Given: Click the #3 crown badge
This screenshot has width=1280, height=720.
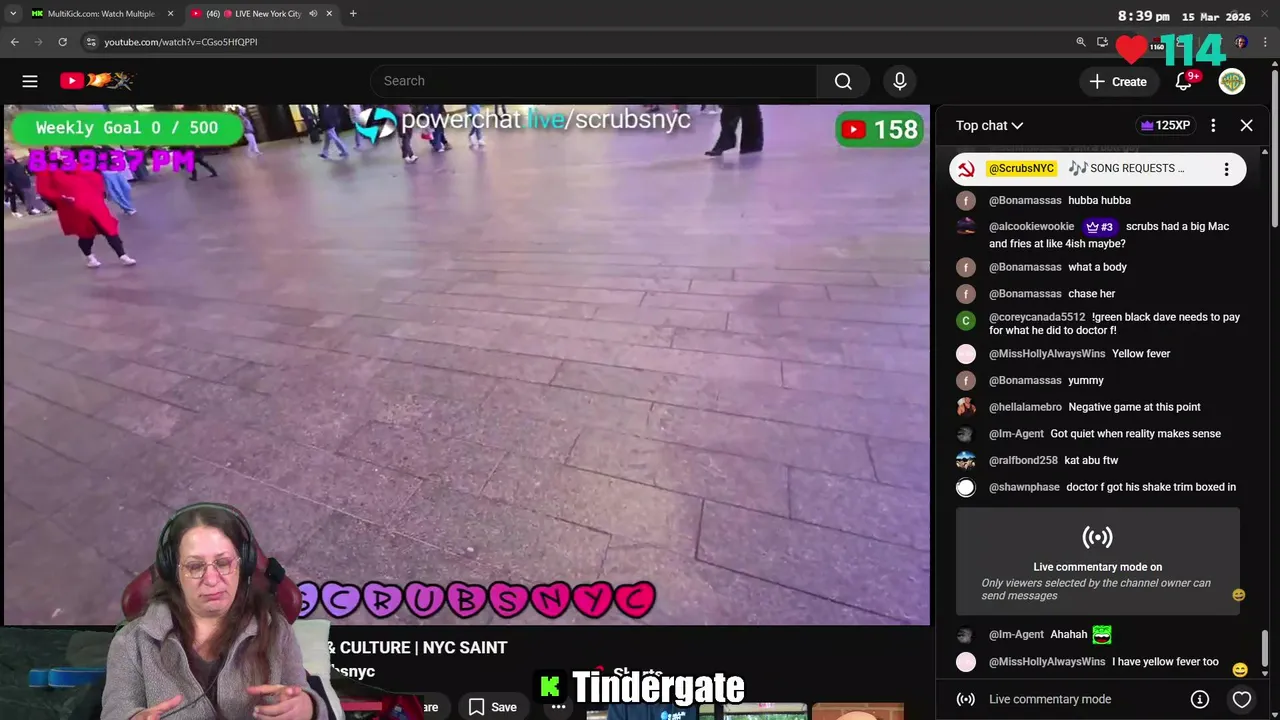Looking at the screenshot, I should tap(1100, 226).
